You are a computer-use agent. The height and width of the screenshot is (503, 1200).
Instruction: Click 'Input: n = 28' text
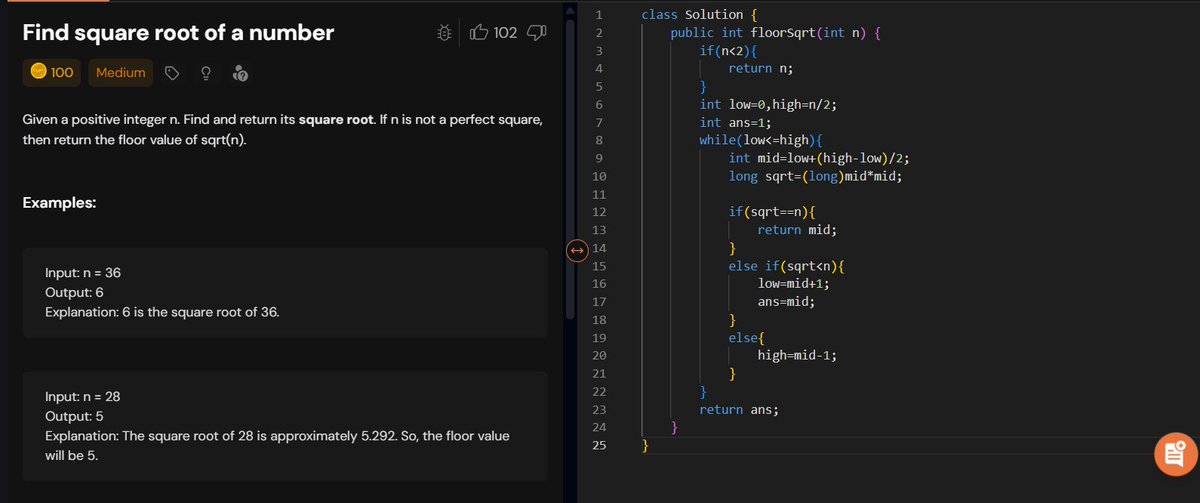(83, 397)
